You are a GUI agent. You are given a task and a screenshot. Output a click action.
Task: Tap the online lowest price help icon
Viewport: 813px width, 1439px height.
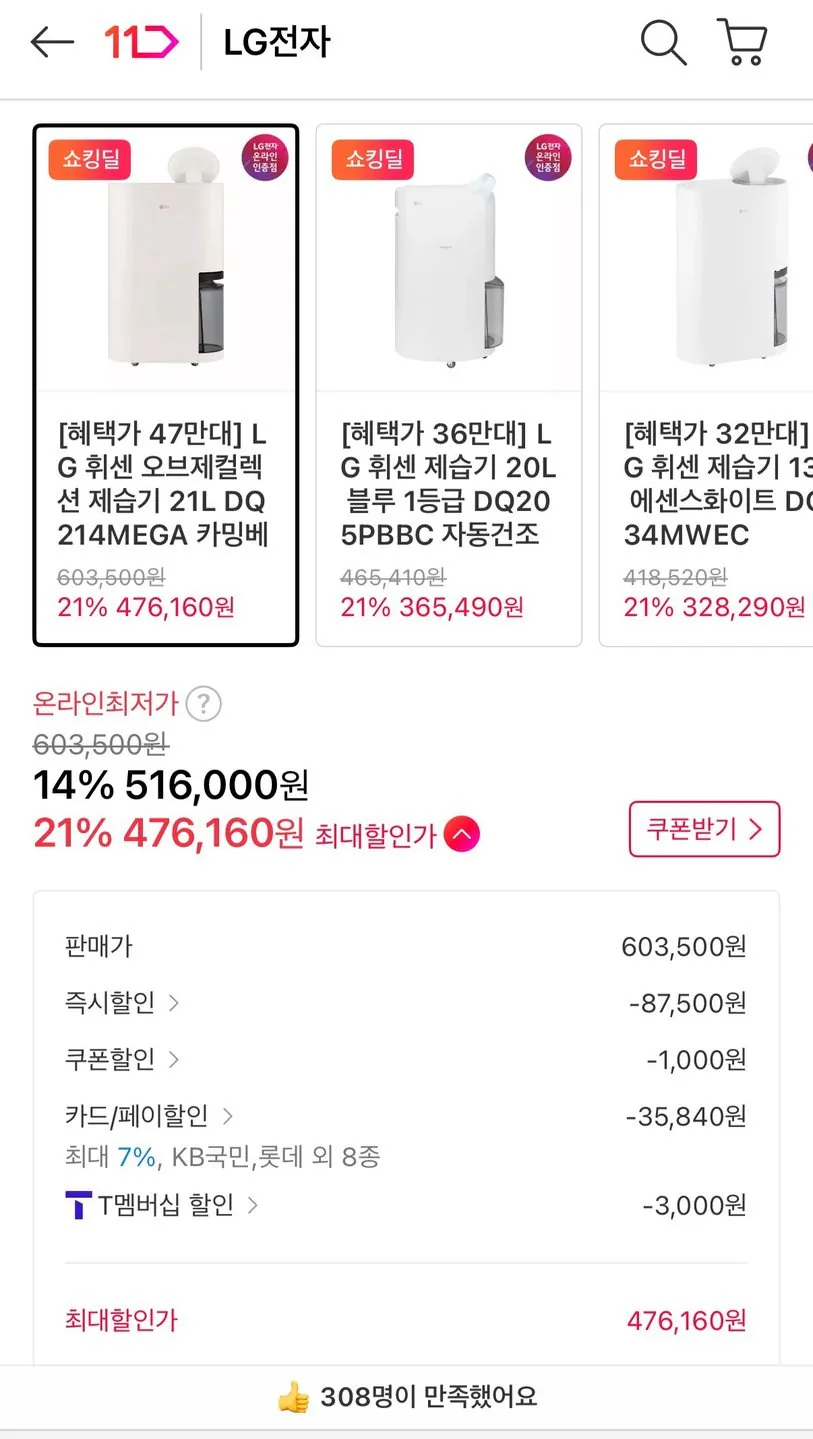pos(204,704)
